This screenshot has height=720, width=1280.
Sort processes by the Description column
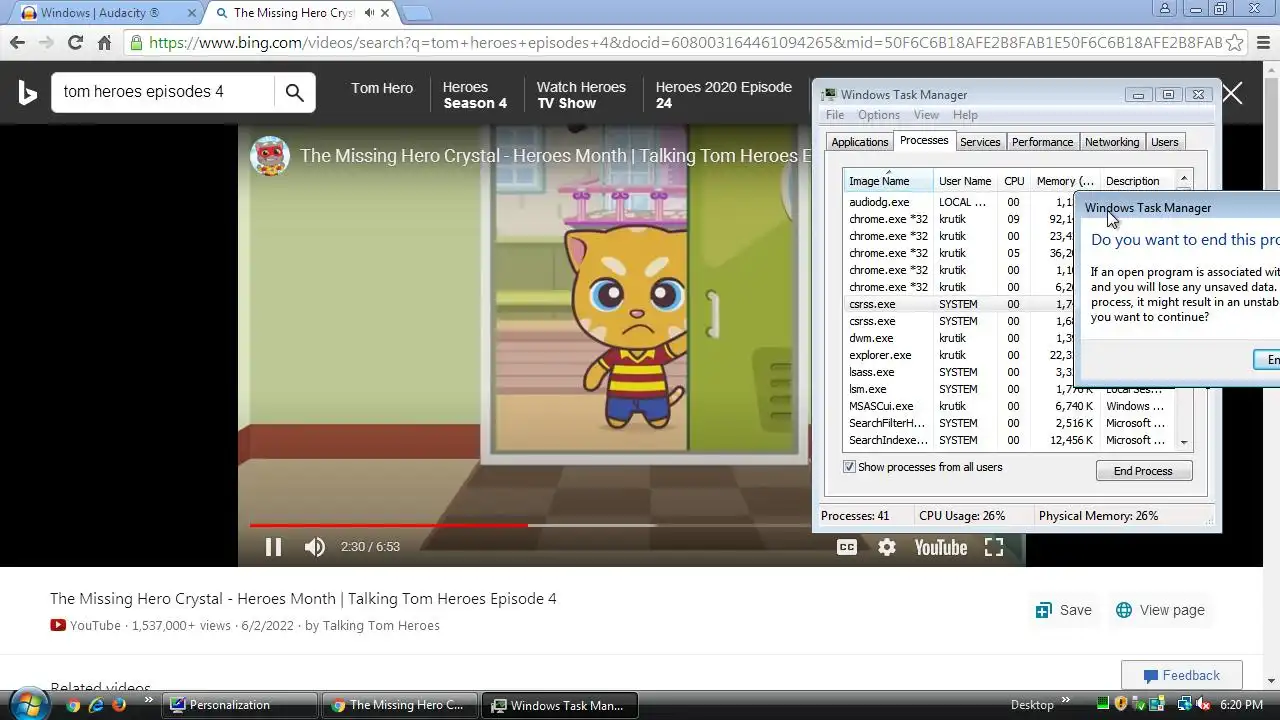click(x=1137, y=181)
